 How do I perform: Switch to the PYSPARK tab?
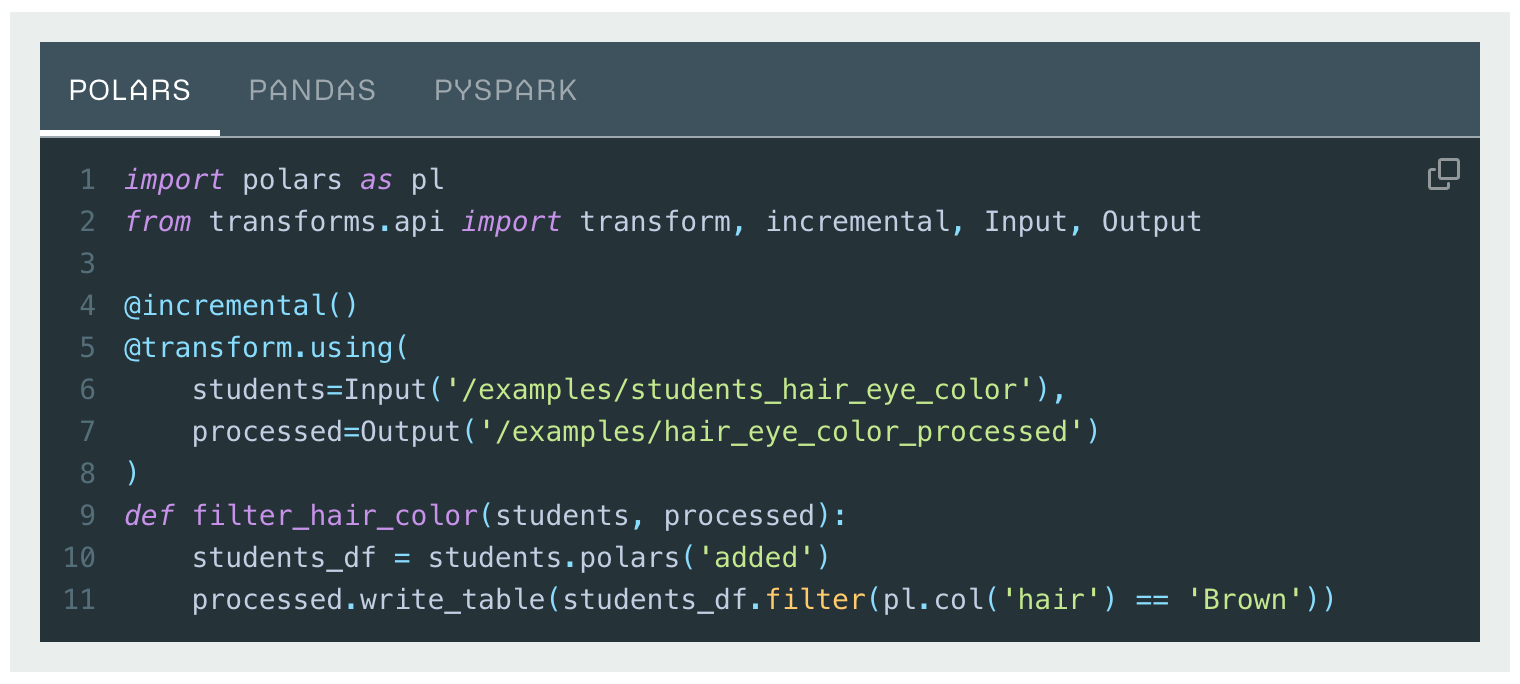pos(505,90)
